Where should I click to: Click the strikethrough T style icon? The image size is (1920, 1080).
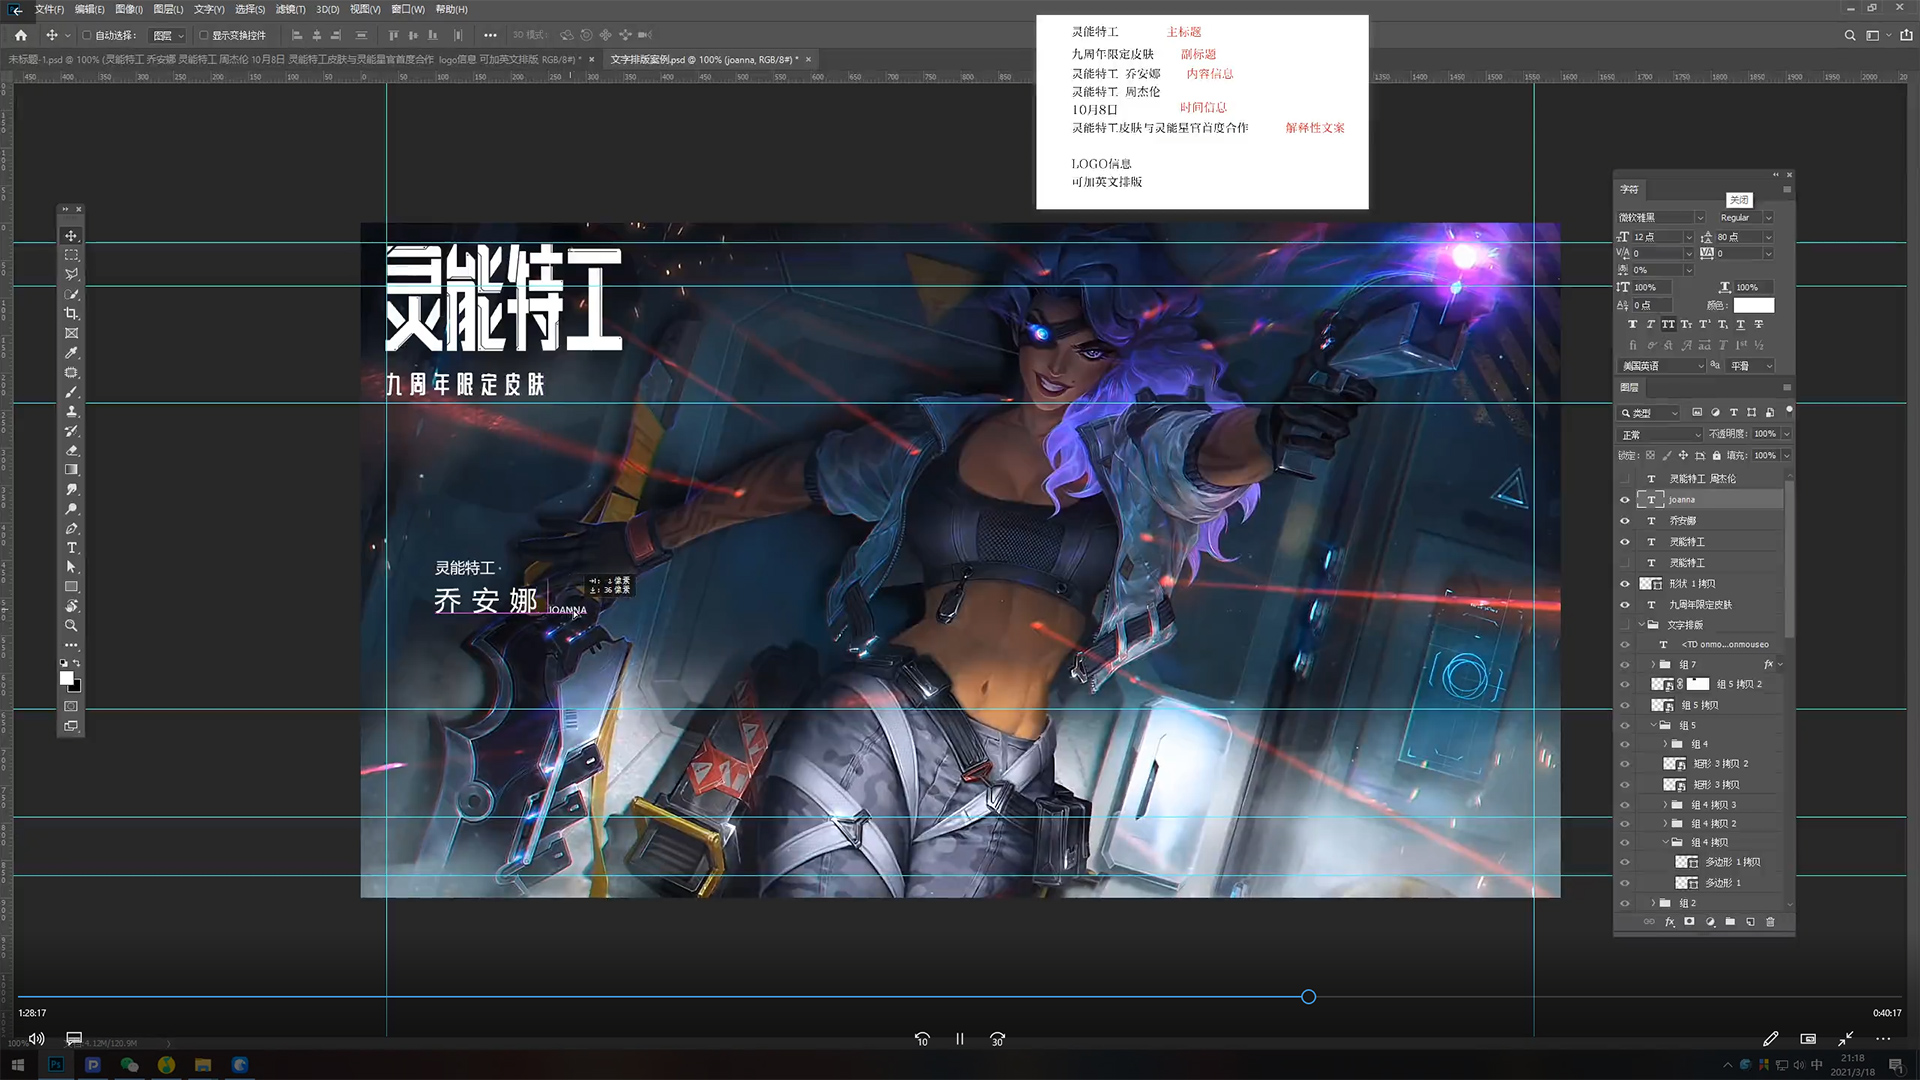[1759, 325]
